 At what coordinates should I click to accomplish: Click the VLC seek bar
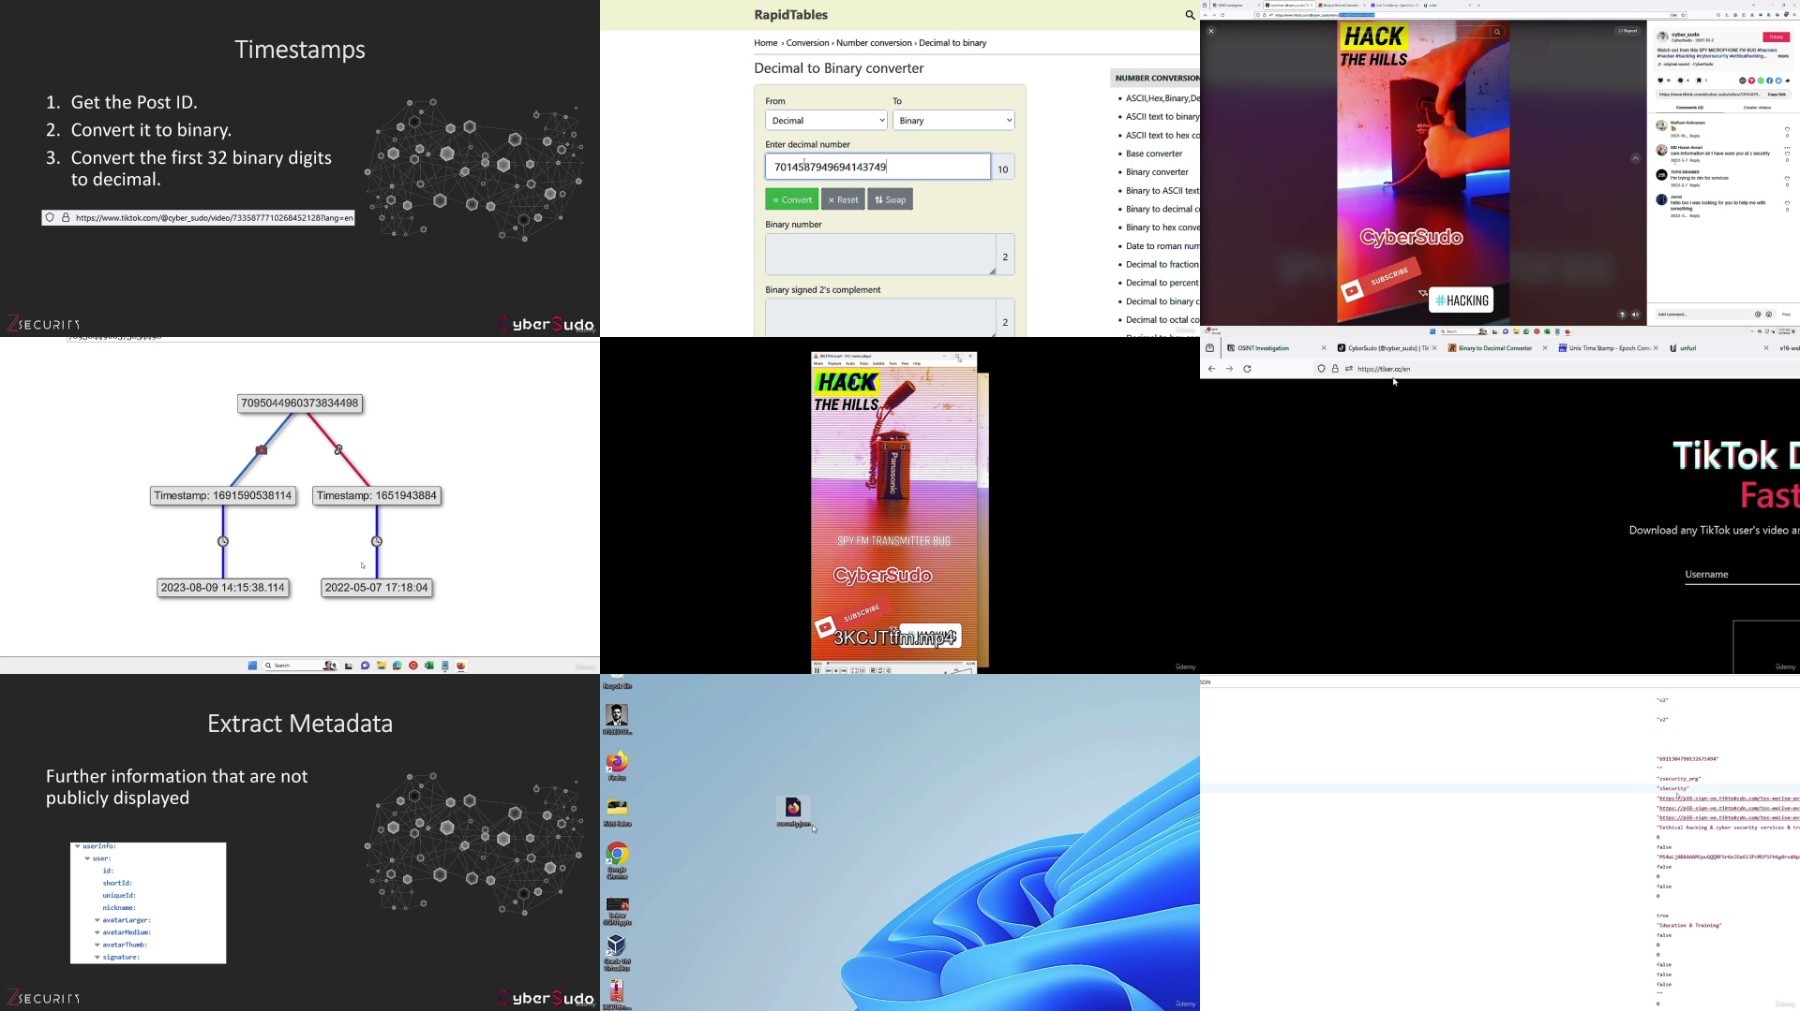(893, 663)
